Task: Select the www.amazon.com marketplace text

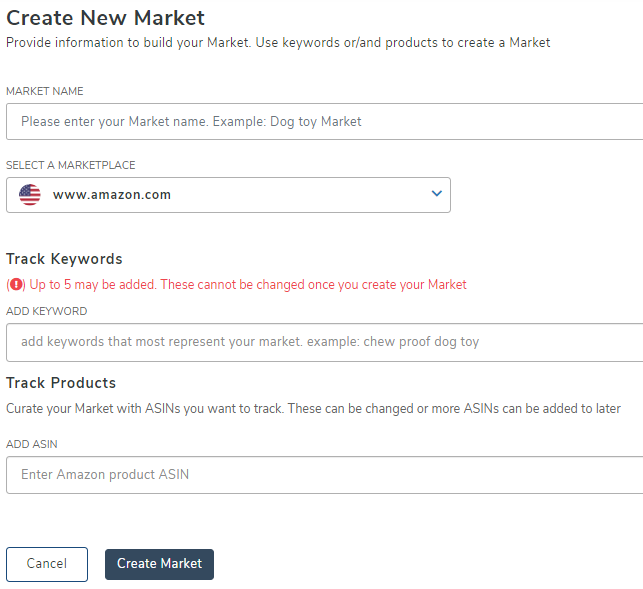Action: pyautogui.click(x=112, y=195)
